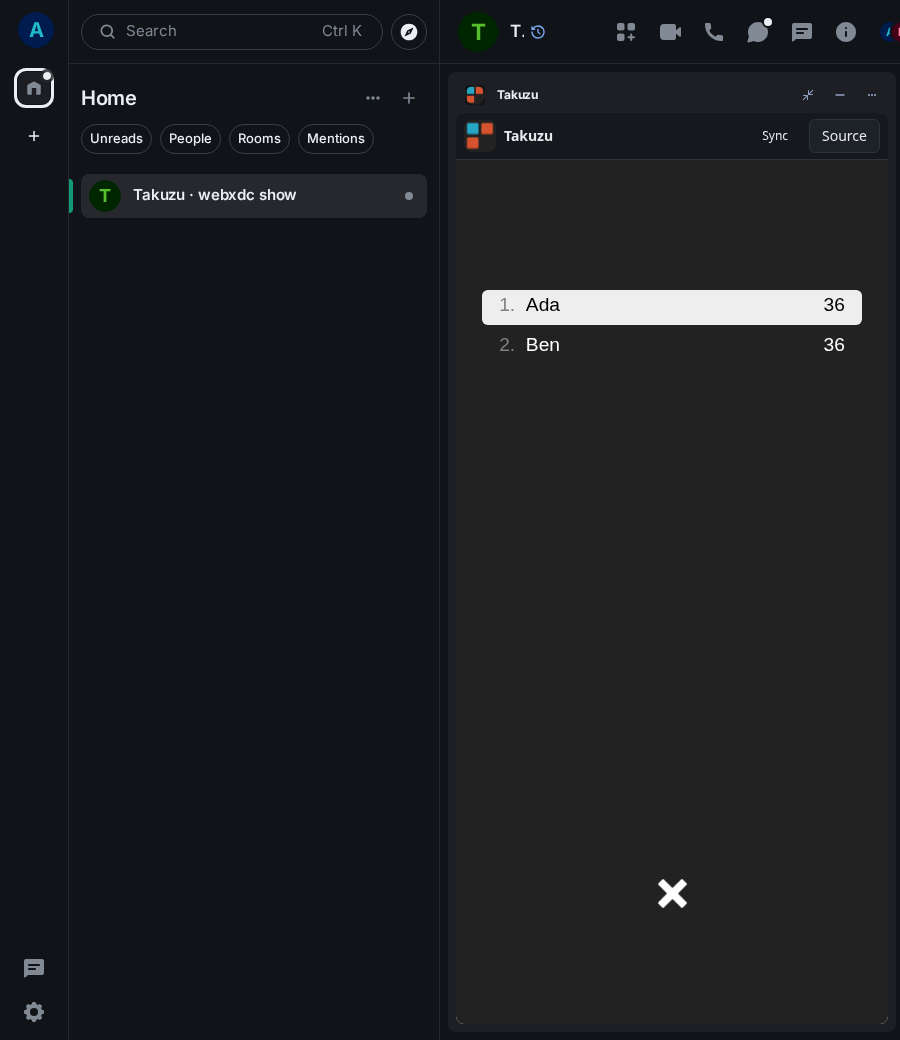Image resolution: width=900 pixels, height=1040 pixels.
Task: Open the Home space icon
Action: [x=34, y=88]
